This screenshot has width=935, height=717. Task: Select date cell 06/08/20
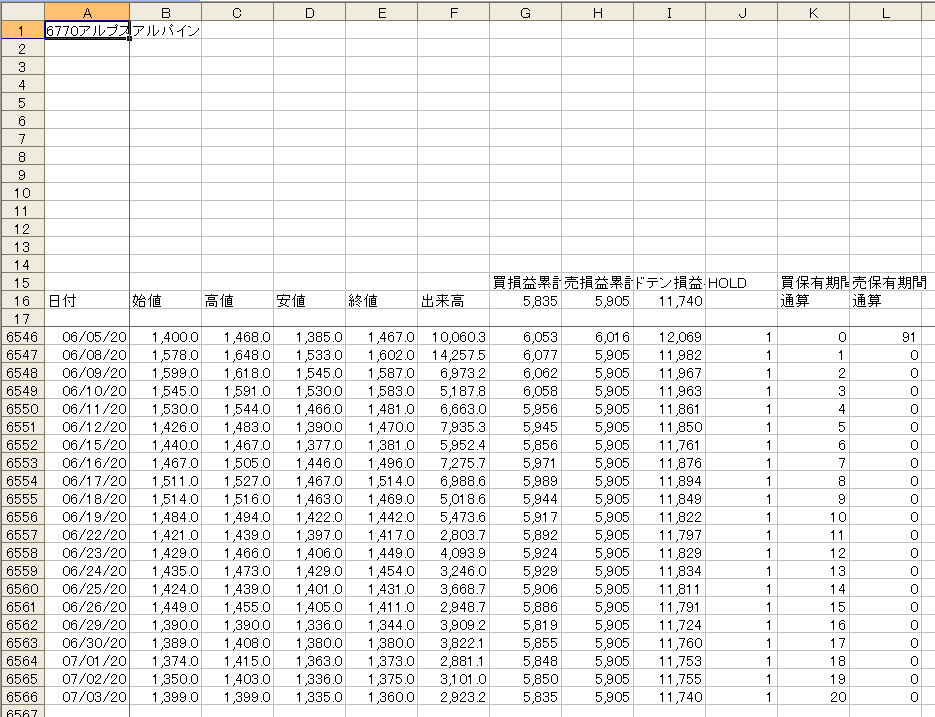pos(87,355)
